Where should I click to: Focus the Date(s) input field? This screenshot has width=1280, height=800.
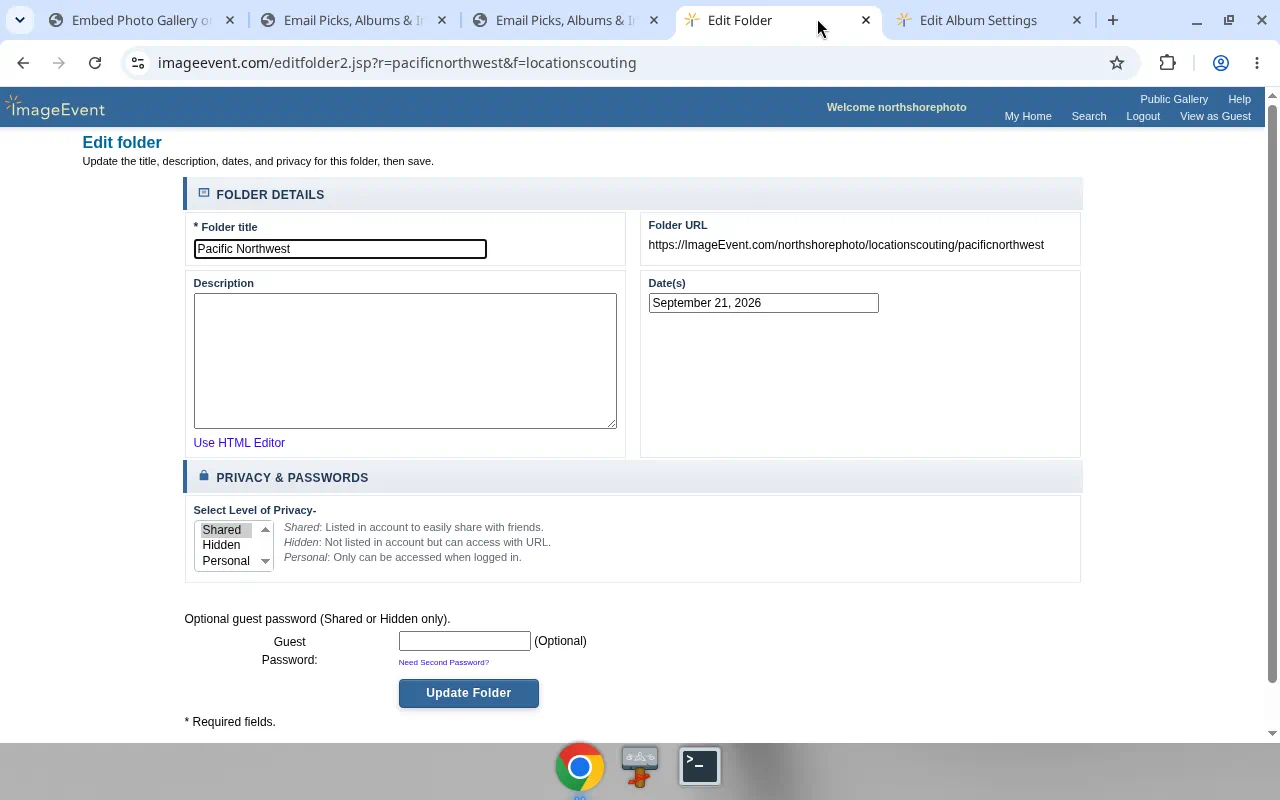tap(763, 303)
